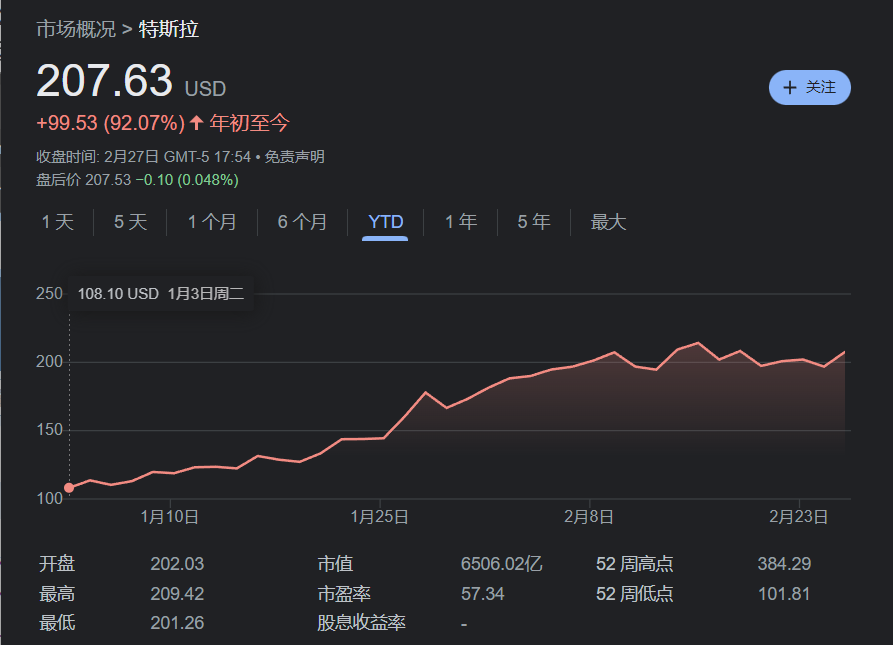The width and height of the screenshot is (893, 645).
Task: Click the 关注 follow button
Action: coord(810,87)
